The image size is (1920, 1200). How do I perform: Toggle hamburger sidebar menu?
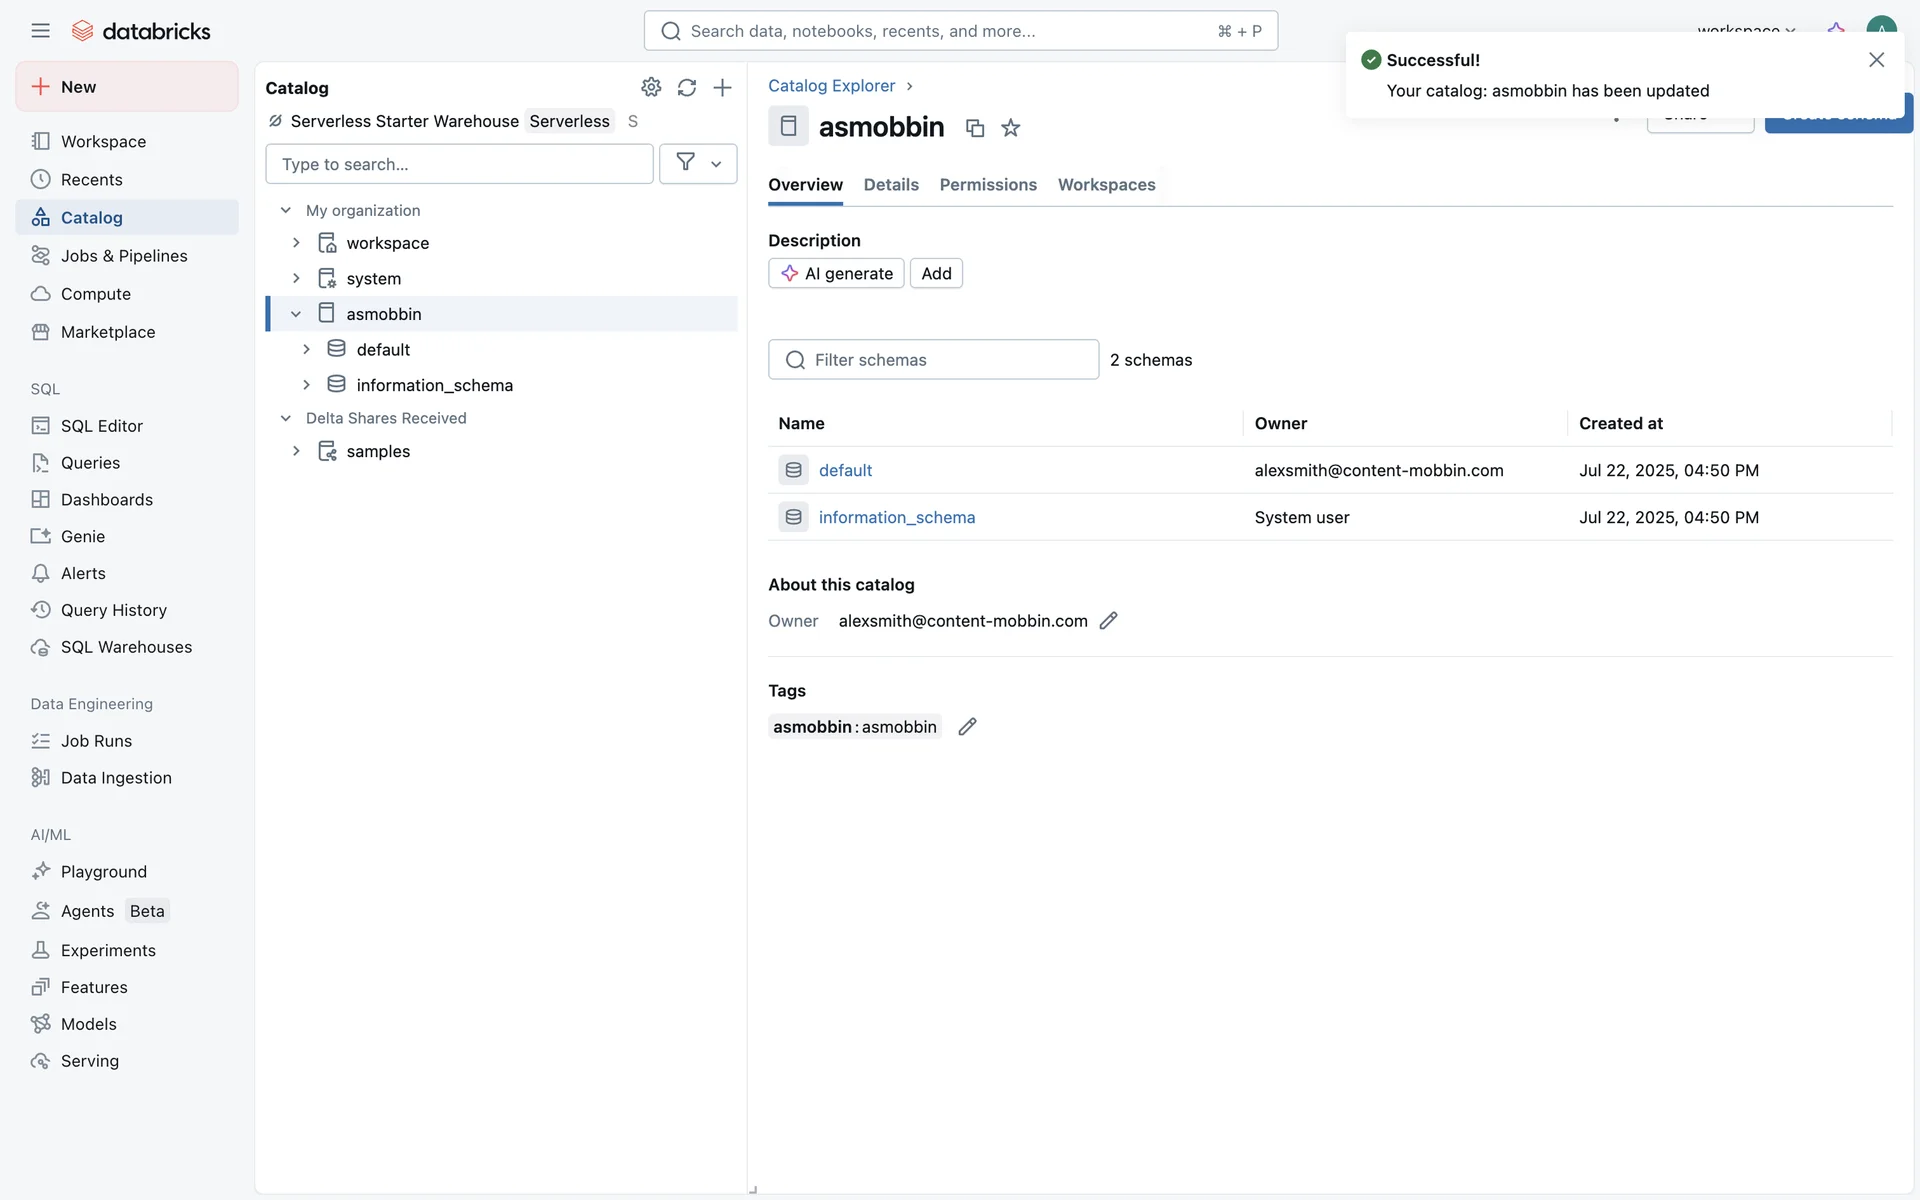pos(40,31)
